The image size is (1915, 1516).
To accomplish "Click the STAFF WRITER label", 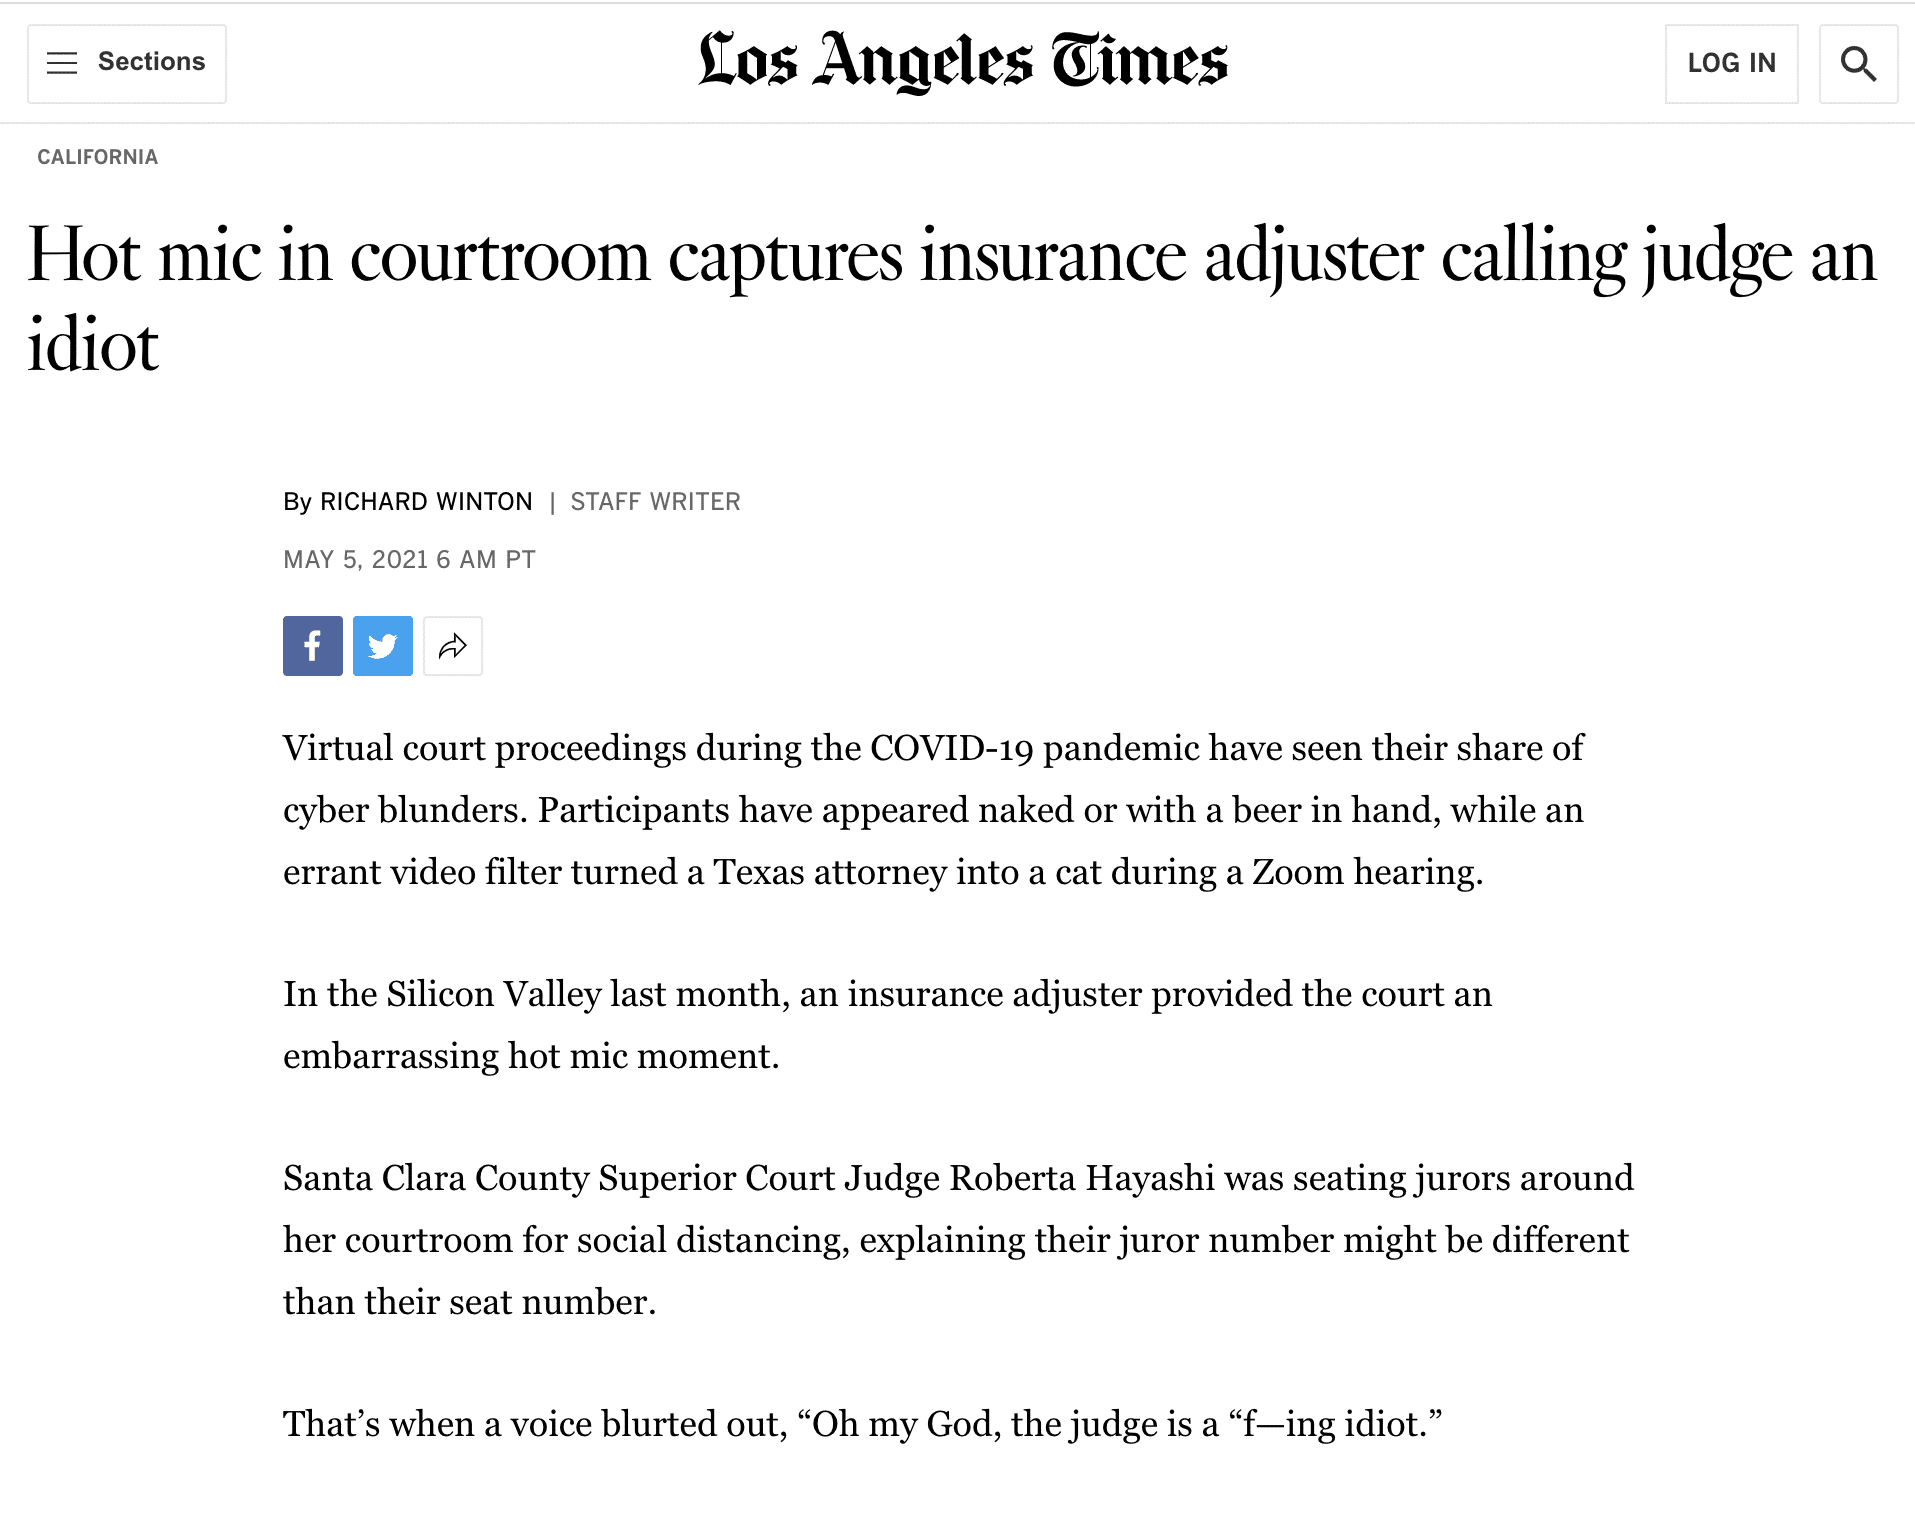I will pyautogui.click(x=655, y=502).
